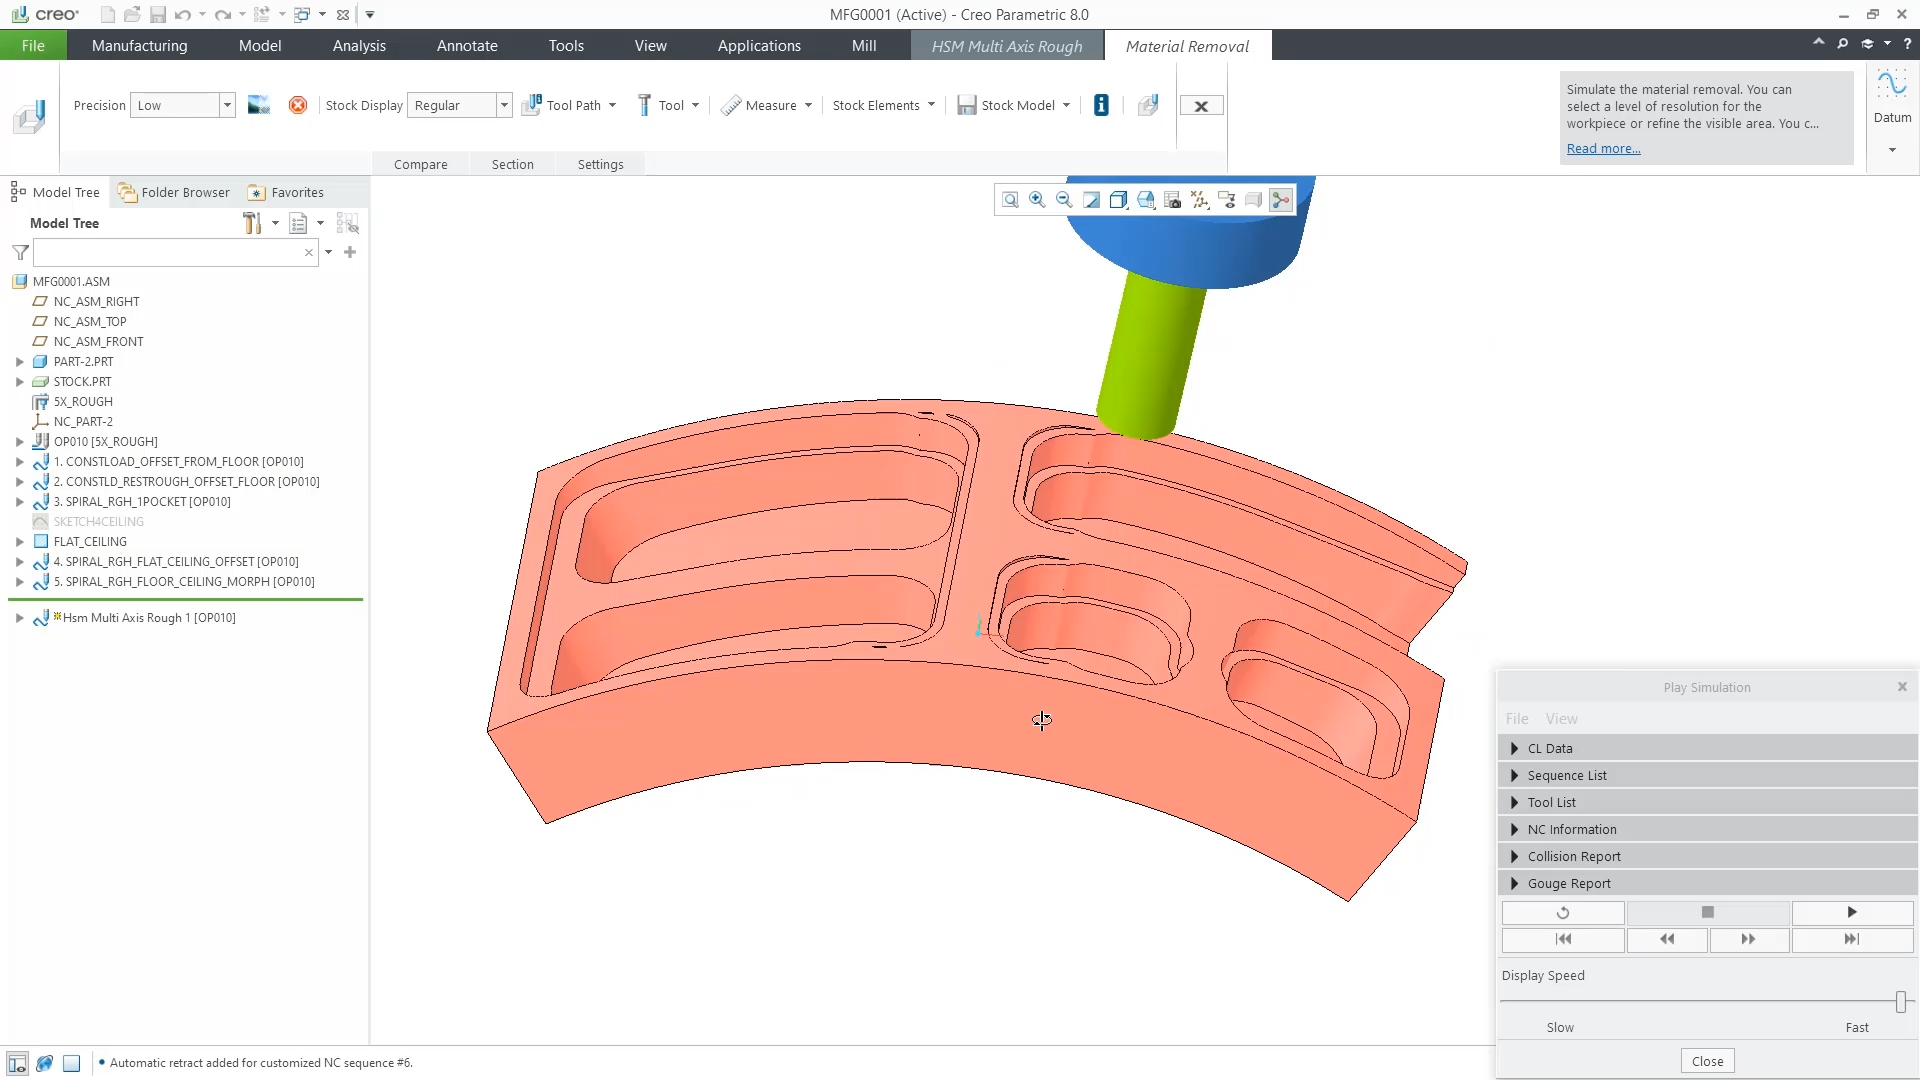Click the red stop simulation icon

point(298,105)
